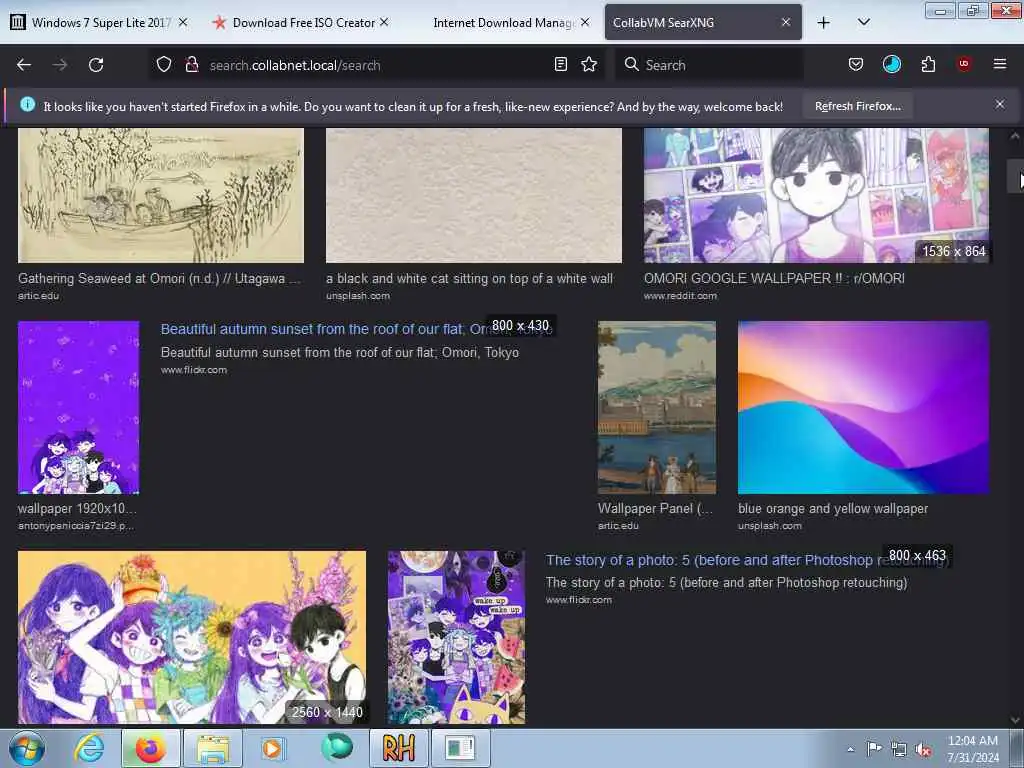The height and width of the screenshot is (768, 1024).
Task: Open the Firefox hamburger application menu
Action: (x=1000, y=64)
